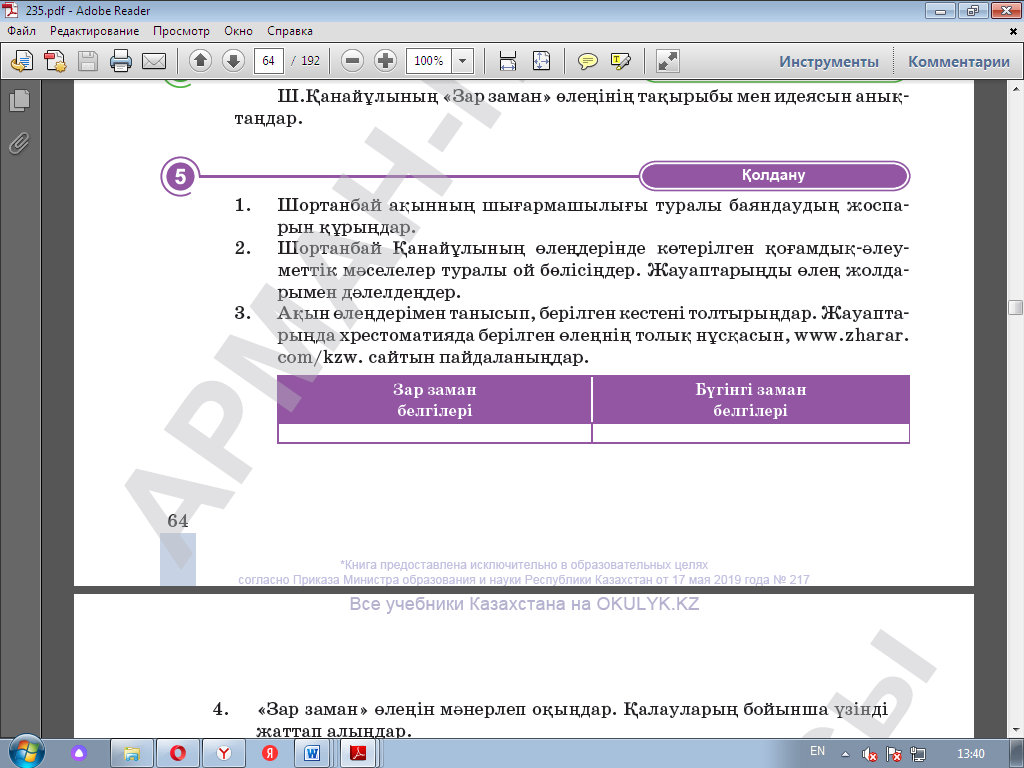Image resolution: width=1024 pixels, height=768 pixels.
Task: Add a sticky note comment
Action: [x=587, y=61]
